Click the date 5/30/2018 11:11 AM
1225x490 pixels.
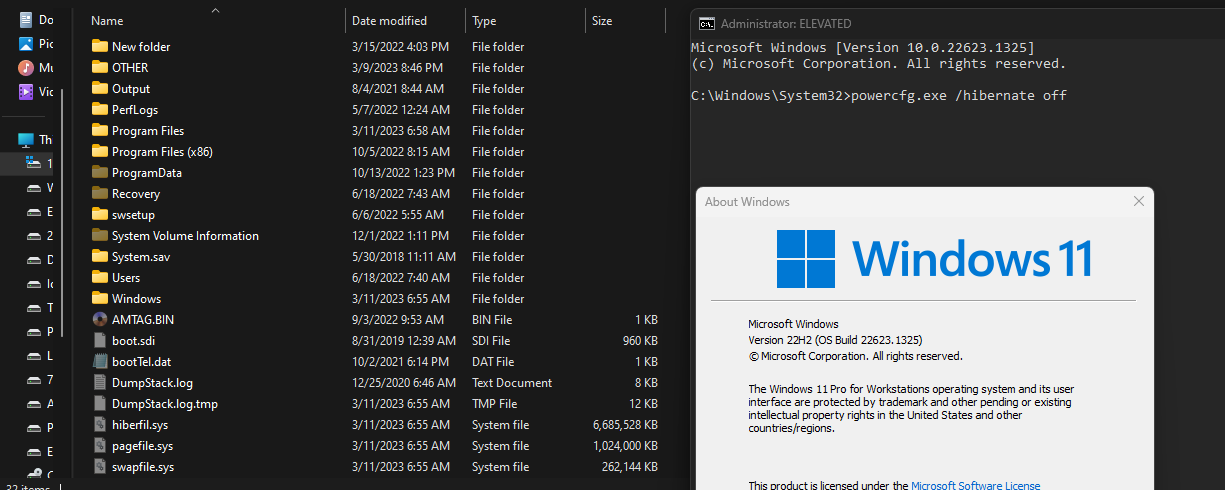pyautogui.click(x=404, y=256)
